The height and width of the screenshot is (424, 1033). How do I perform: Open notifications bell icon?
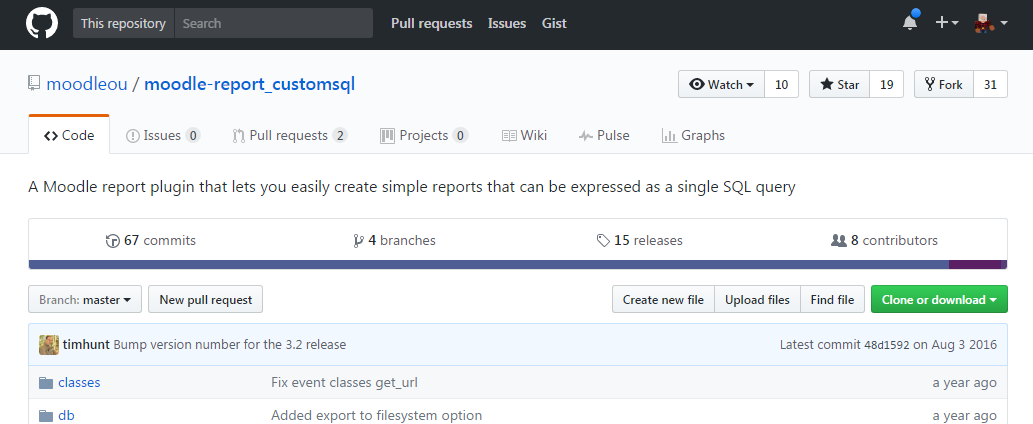tap(910, 22)
